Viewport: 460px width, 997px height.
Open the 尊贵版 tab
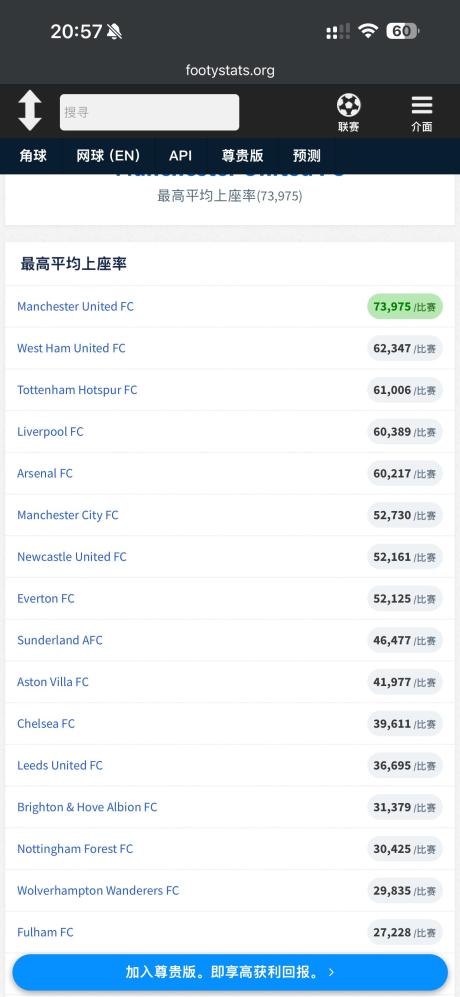click(x=242, y=156)
